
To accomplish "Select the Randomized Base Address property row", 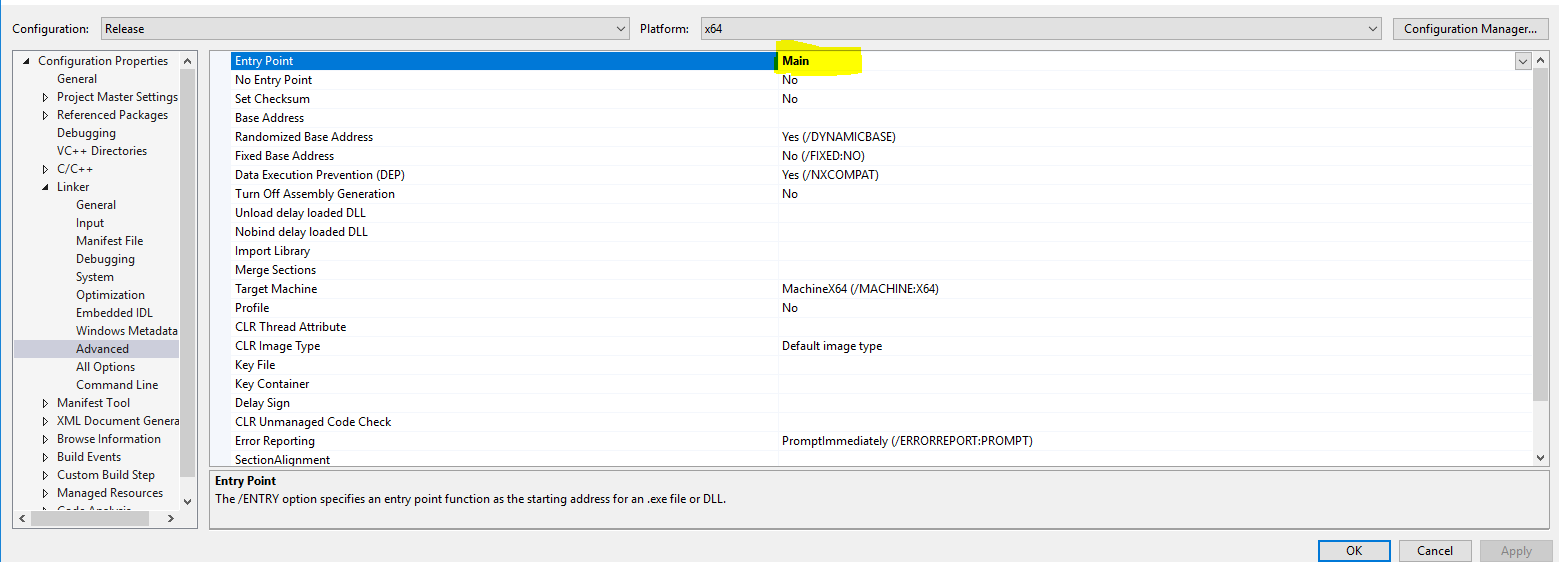I will [304, 137].
